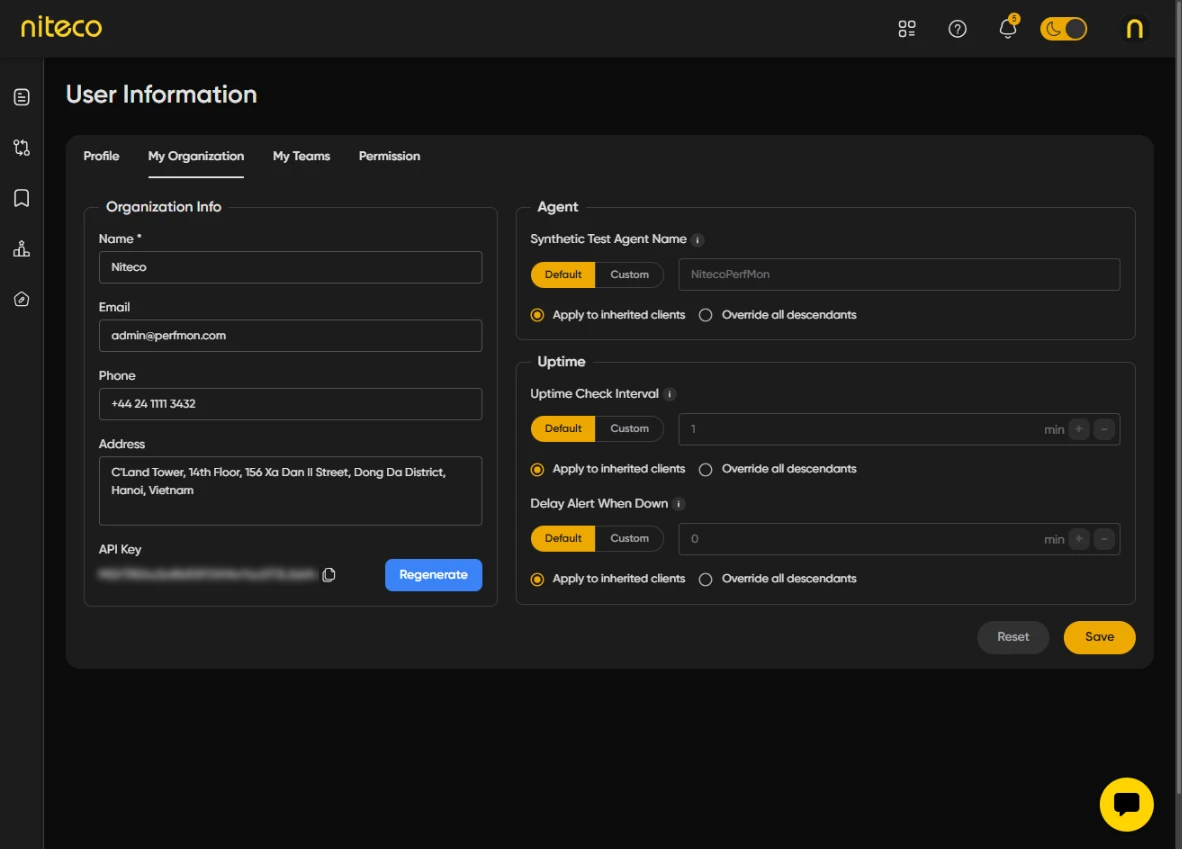
Task: Select Apply to inherited clients for Delay Alert
Action: tap(538, 579)
